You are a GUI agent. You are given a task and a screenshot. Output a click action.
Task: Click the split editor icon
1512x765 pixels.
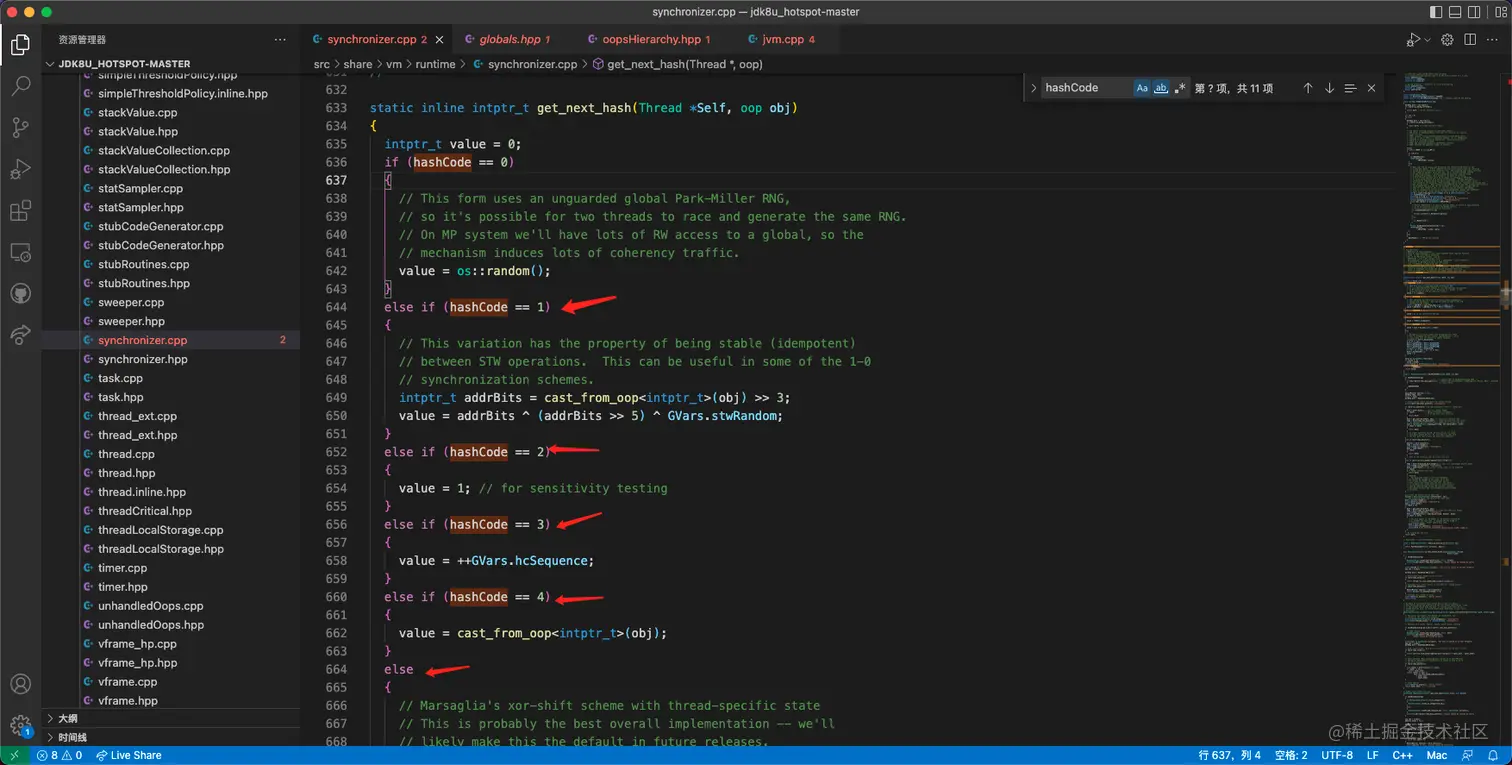[x=1470, y=39]
